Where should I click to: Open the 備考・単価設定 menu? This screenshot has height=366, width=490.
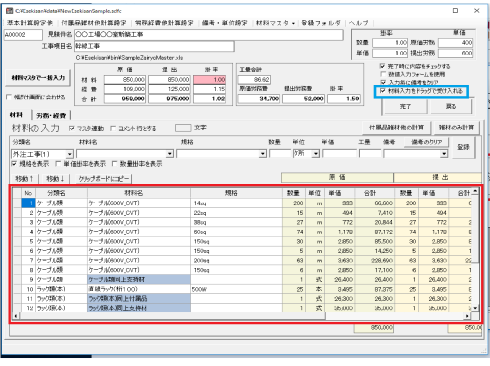(x=225, y=23)
